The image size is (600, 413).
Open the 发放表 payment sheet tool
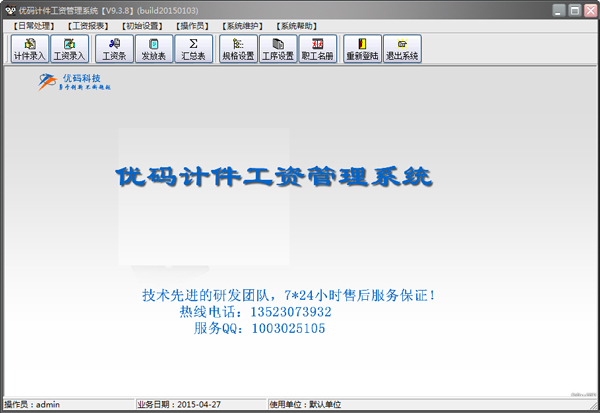(154, 49)
